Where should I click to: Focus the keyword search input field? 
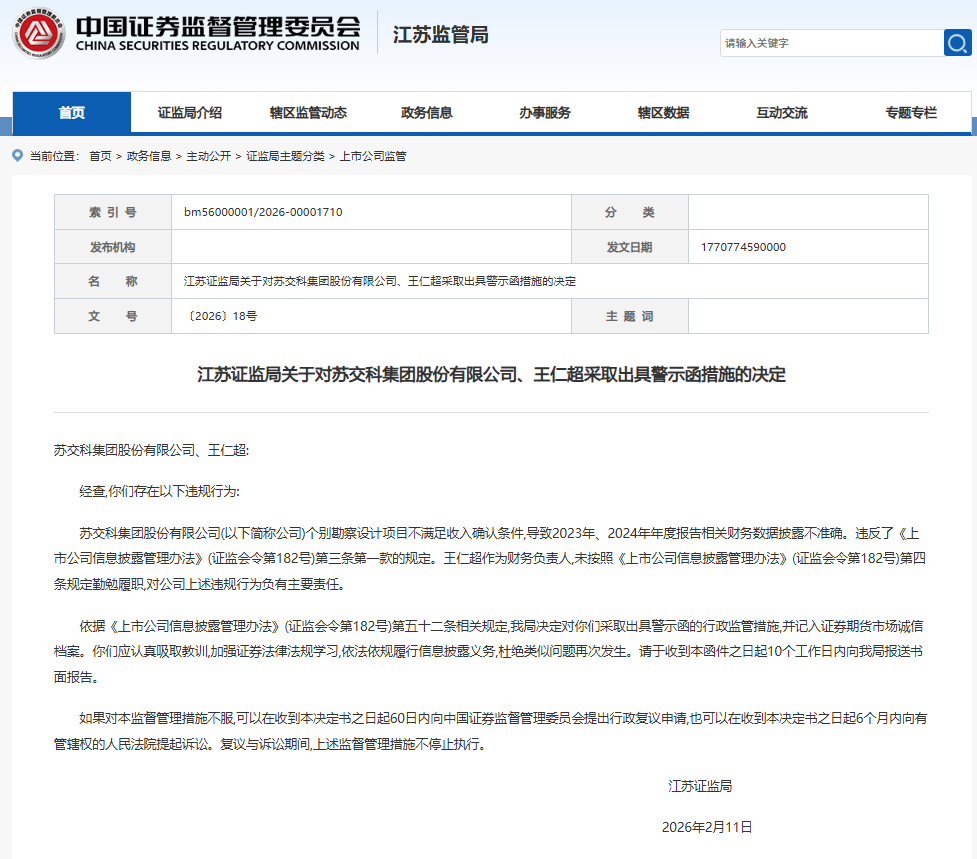(x=830, y=43)
